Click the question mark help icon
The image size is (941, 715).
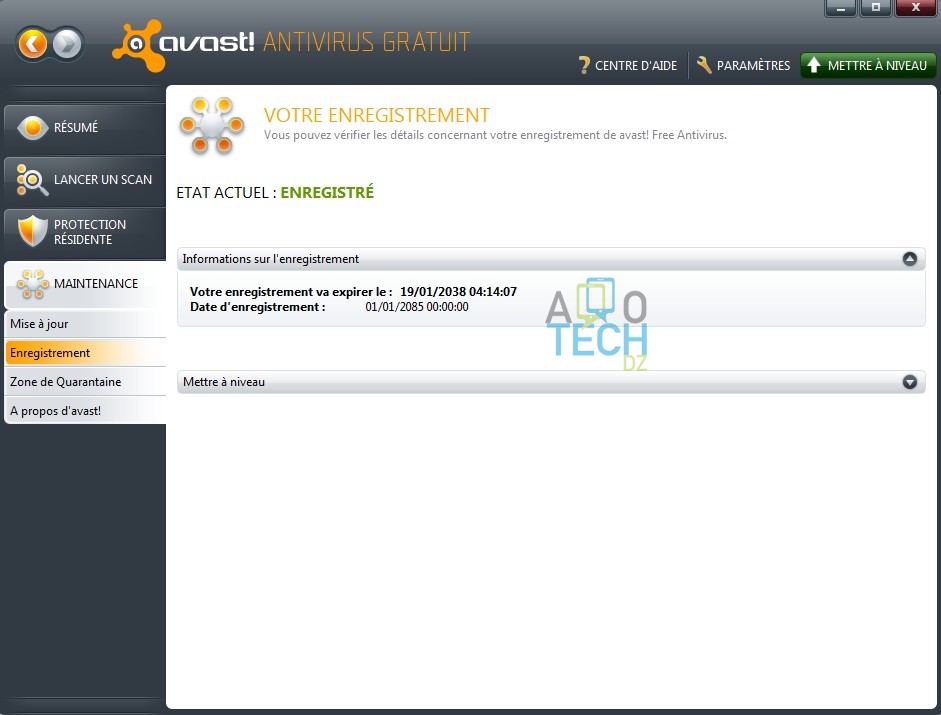pyautogui.click(x=584, y=65)
